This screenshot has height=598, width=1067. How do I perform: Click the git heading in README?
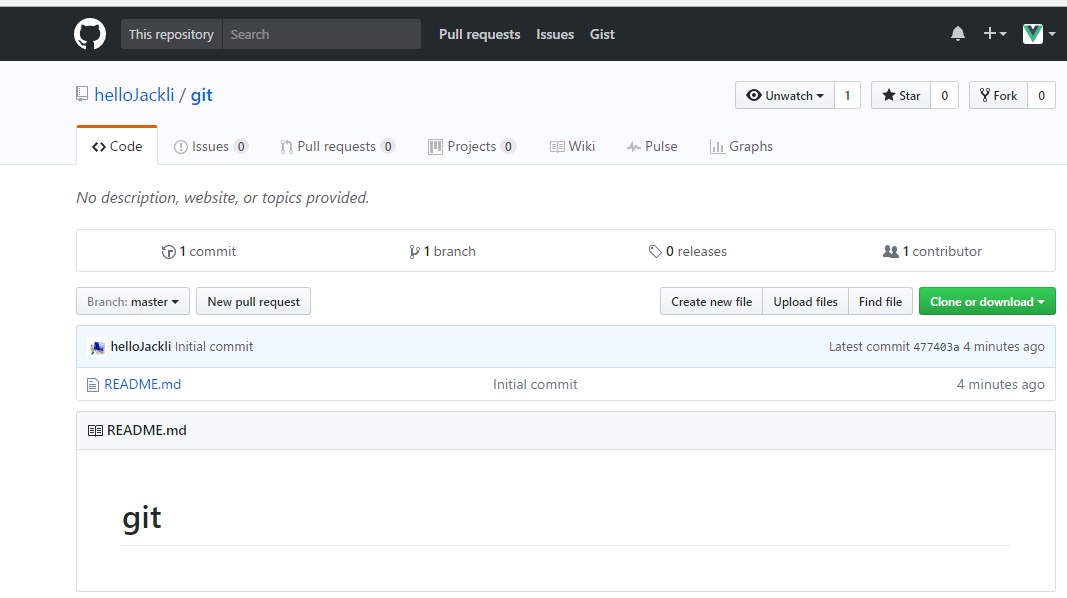pyautogui.click(x=142, y=518)
